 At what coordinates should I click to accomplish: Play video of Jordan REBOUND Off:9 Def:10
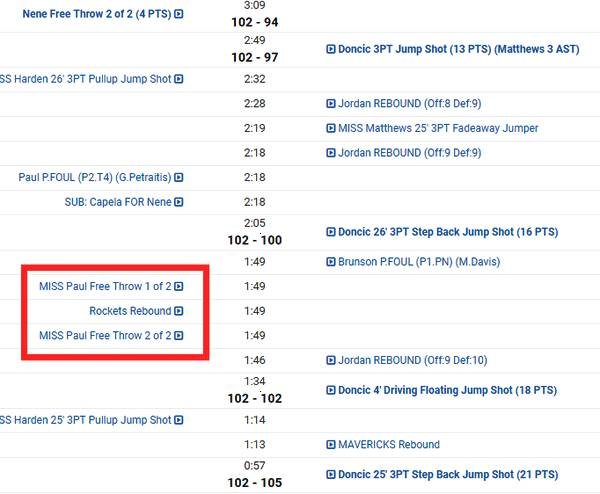pyautogui.click(x=331, y=360)
